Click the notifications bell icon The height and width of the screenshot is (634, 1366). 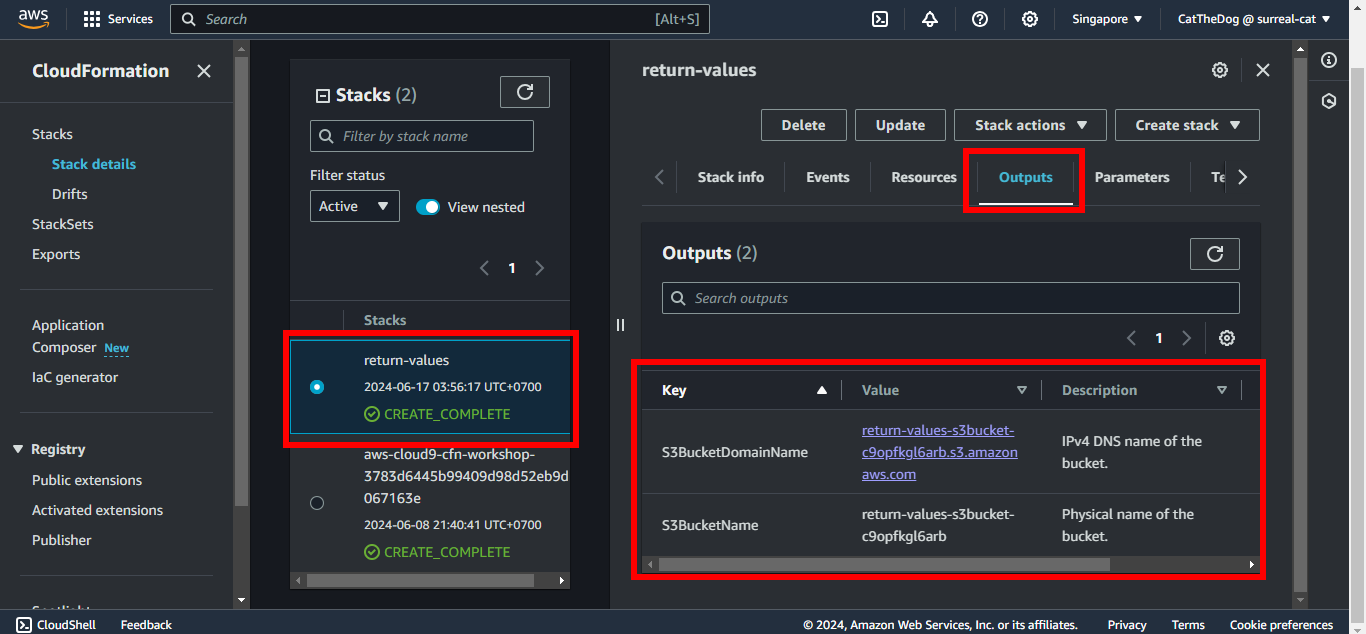[930, 19]
